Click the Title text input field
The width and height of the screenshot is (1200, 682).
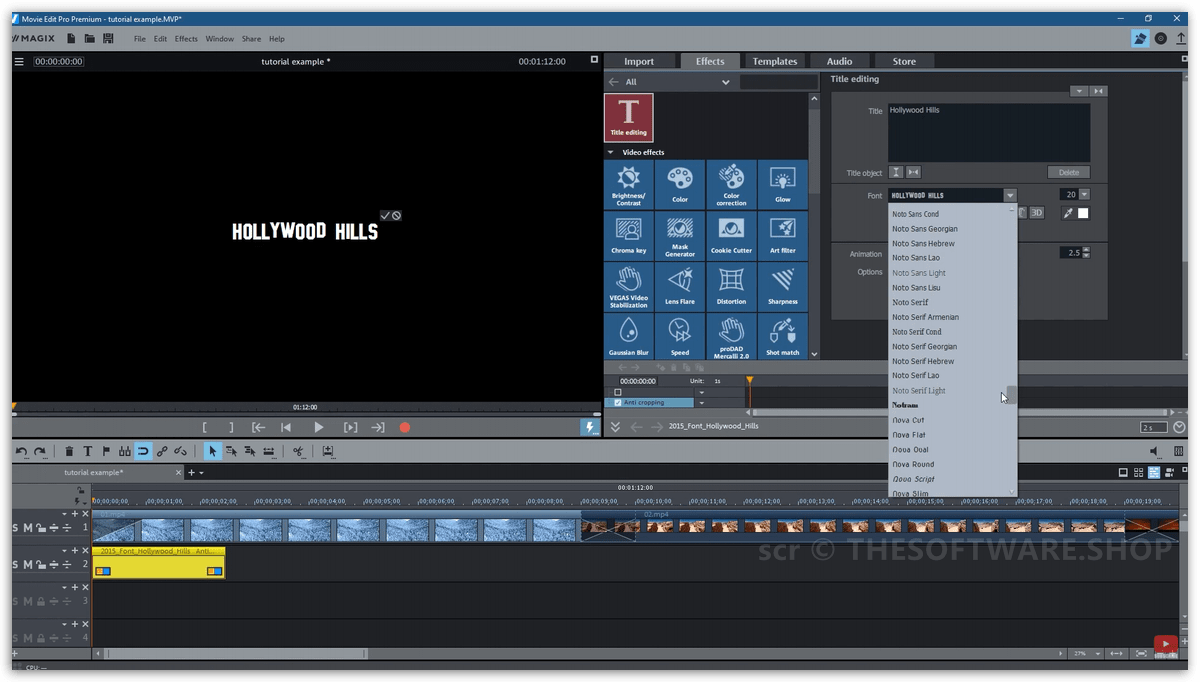pos(989,133)
